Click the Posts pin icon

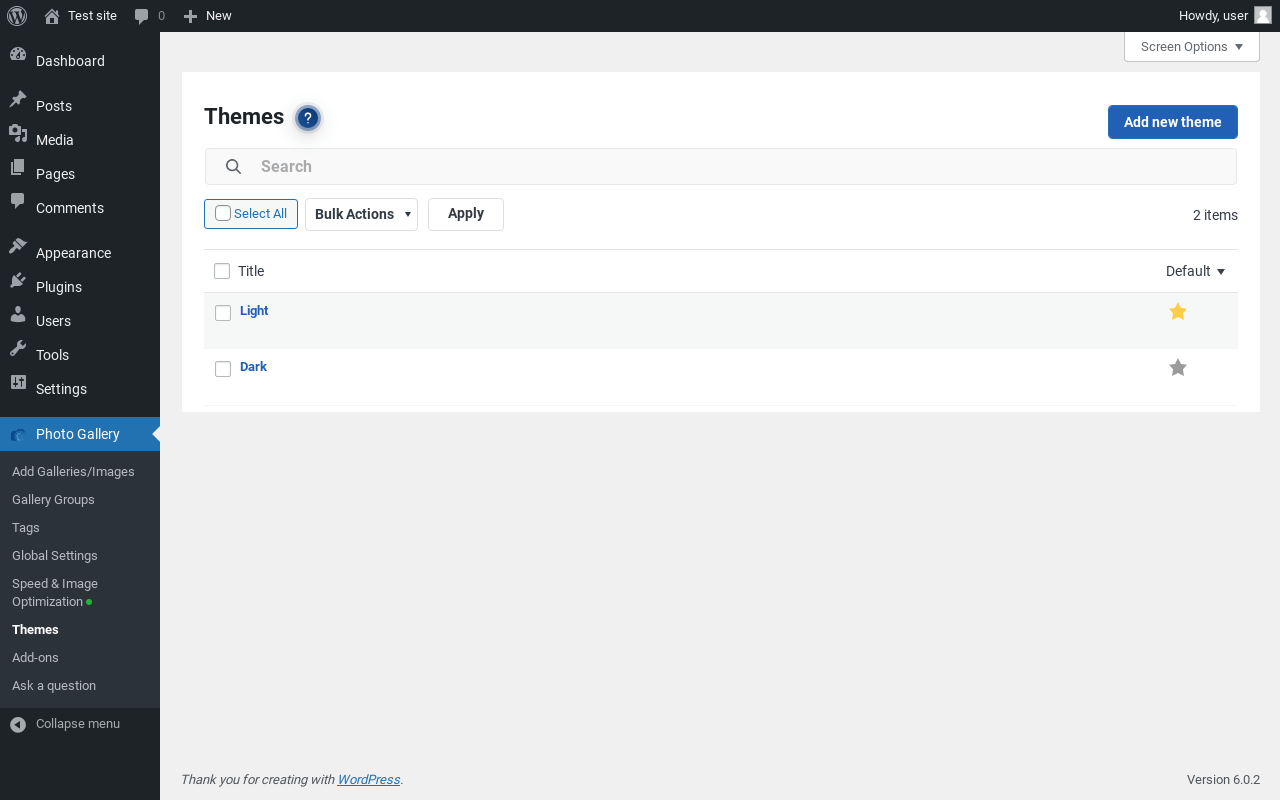pos(18,100)
